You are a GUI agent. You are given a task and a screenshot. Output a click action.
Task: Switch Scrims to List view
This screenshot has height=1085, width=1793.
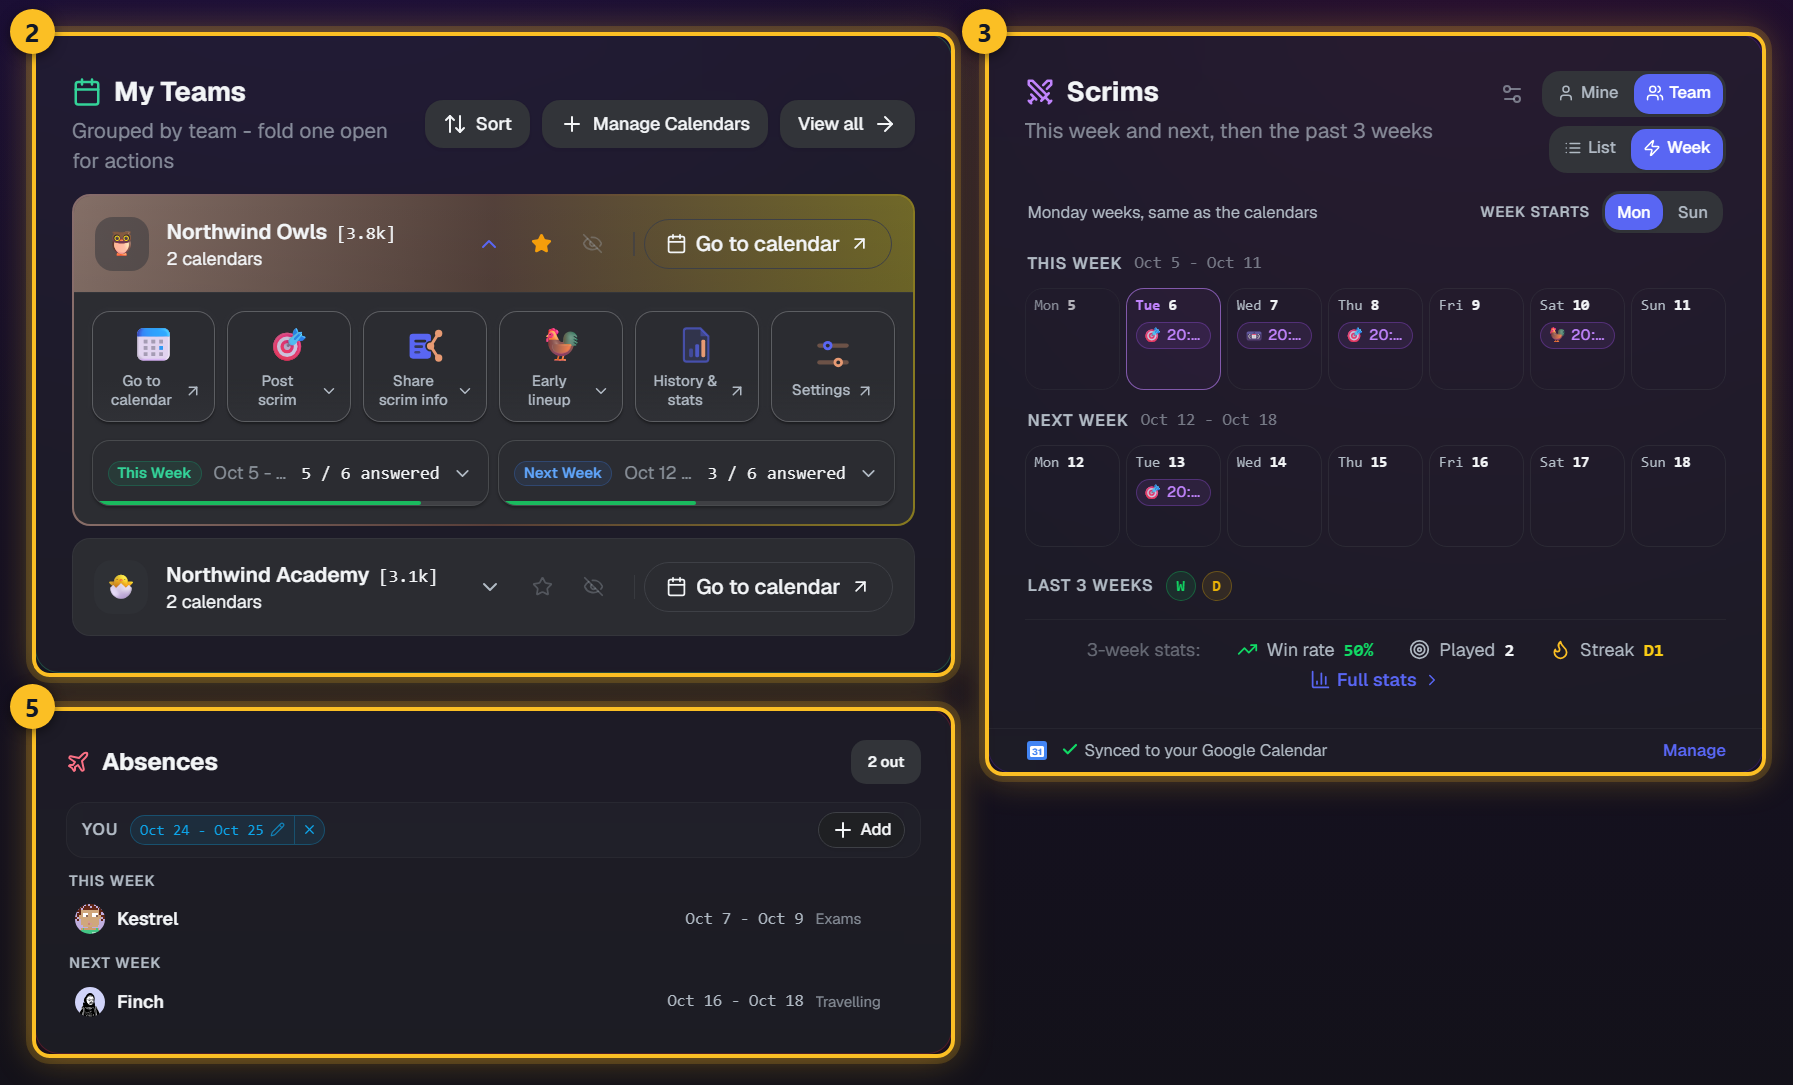point(1590,148)
